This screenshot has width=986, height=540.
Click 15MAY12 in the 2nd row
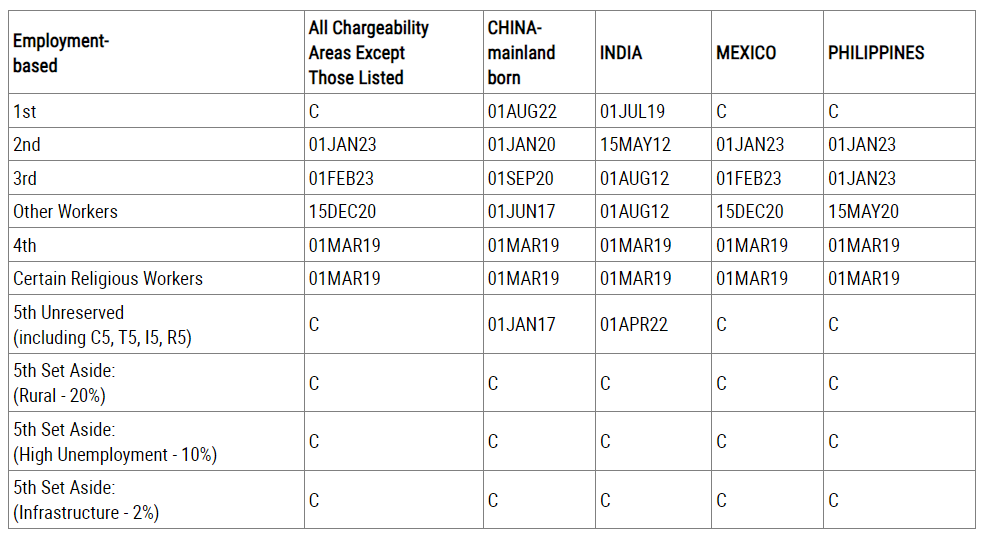(635, 145)
